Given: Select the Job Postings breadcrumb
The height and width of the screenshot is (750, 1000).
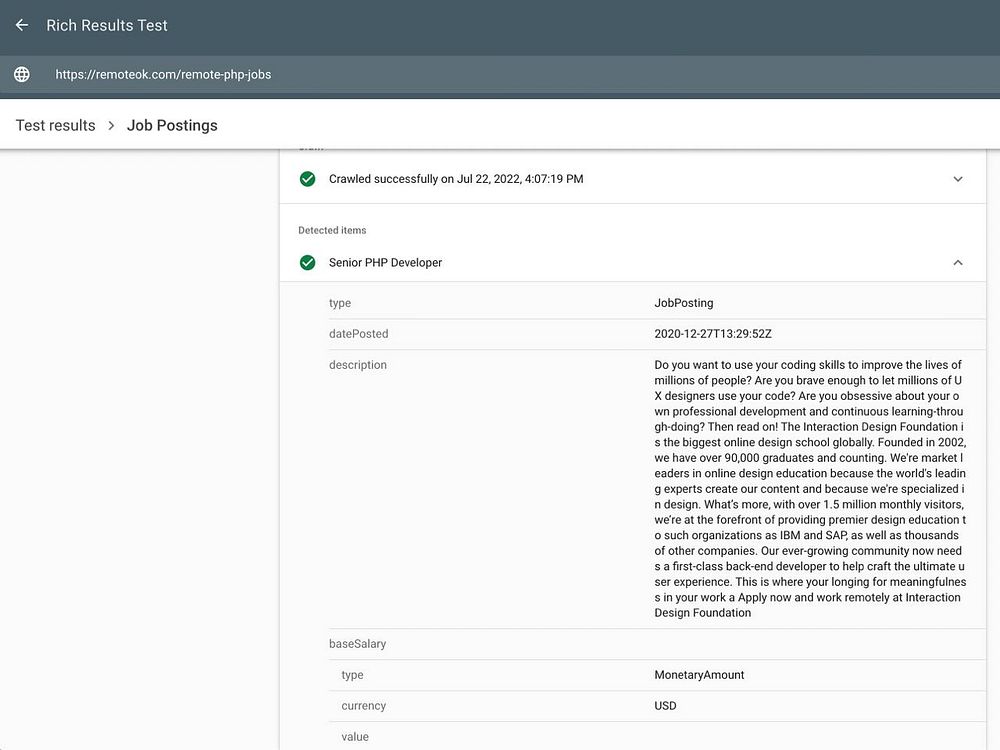Looking at the screenshot, I should [172, 125].
